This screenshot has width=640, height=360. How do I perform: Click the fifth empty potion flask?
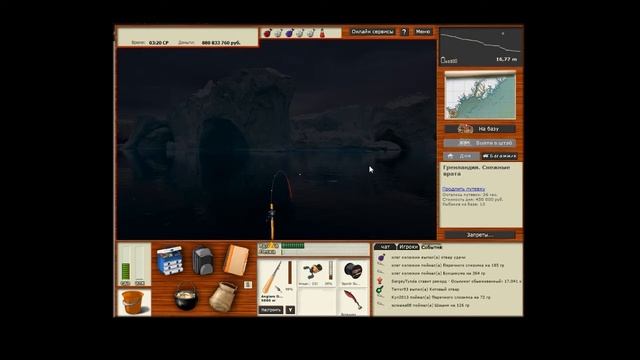(x=311, y=33)
